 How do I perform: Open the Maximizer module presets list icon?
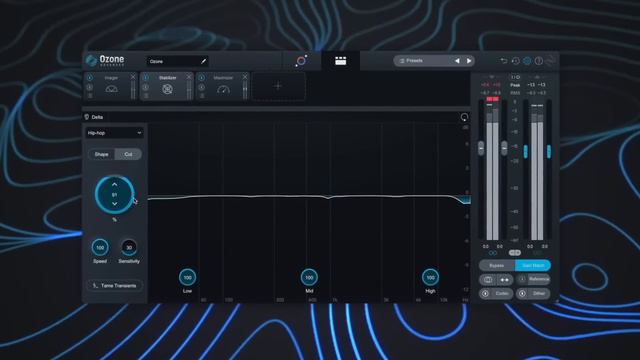click(x=202, y=96)
